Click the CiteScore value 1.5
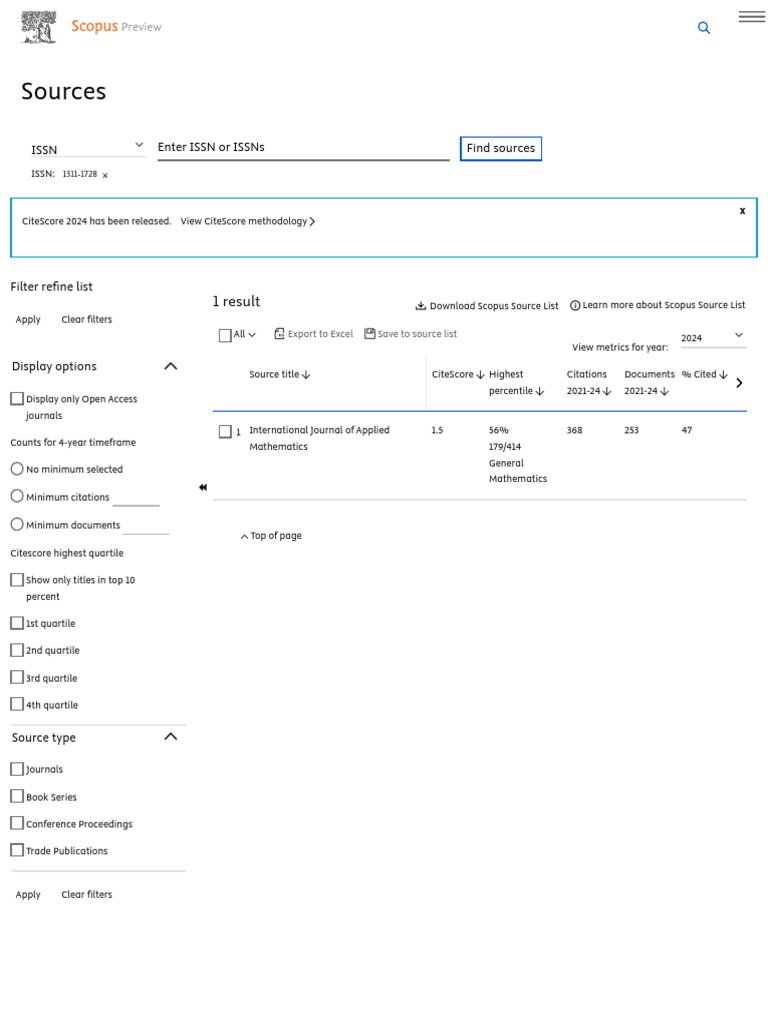This screenshot has width=768, height=1024. 437,430
